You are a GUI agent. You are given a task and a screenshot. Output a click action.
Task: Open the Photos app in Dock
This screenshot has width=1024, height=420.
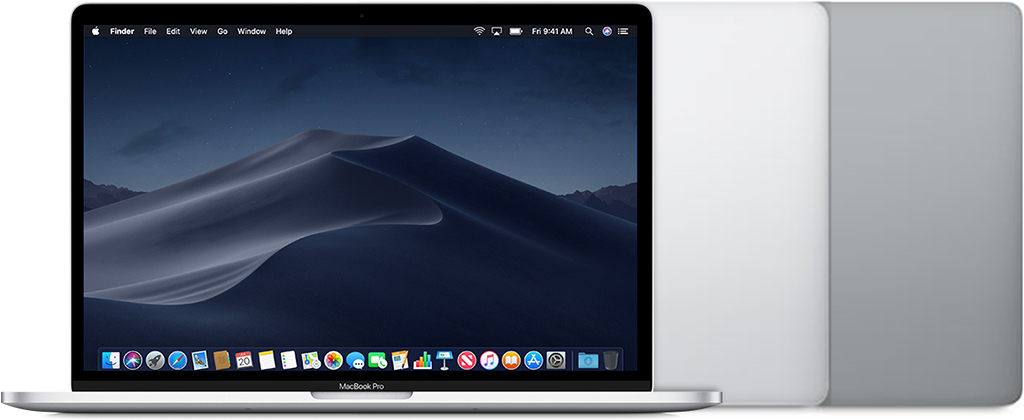point(333,360)
